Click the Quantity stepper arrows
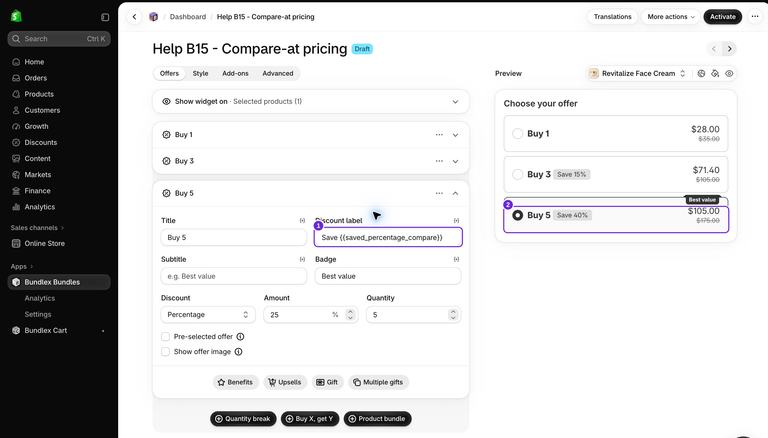 click(x=453, y=315)
